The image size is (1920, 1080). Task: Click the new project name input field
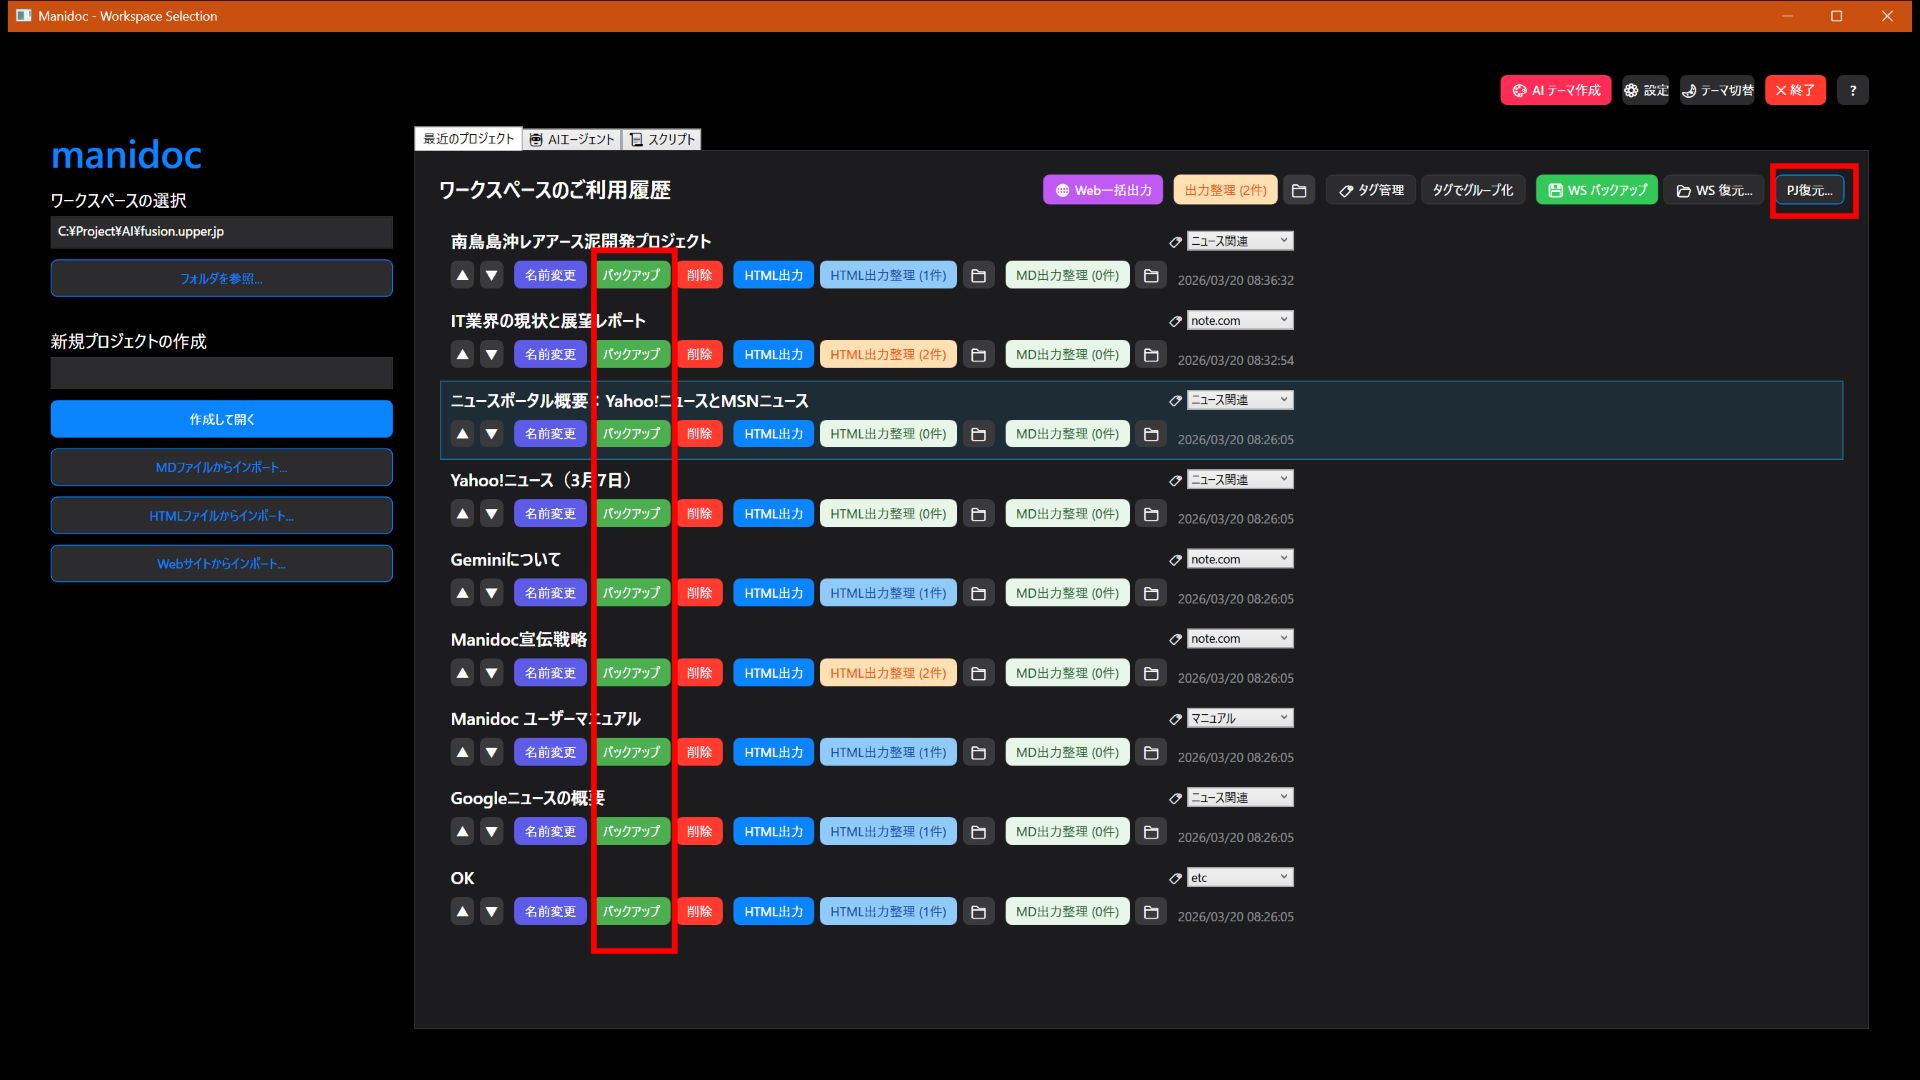(x=221, y=372)
